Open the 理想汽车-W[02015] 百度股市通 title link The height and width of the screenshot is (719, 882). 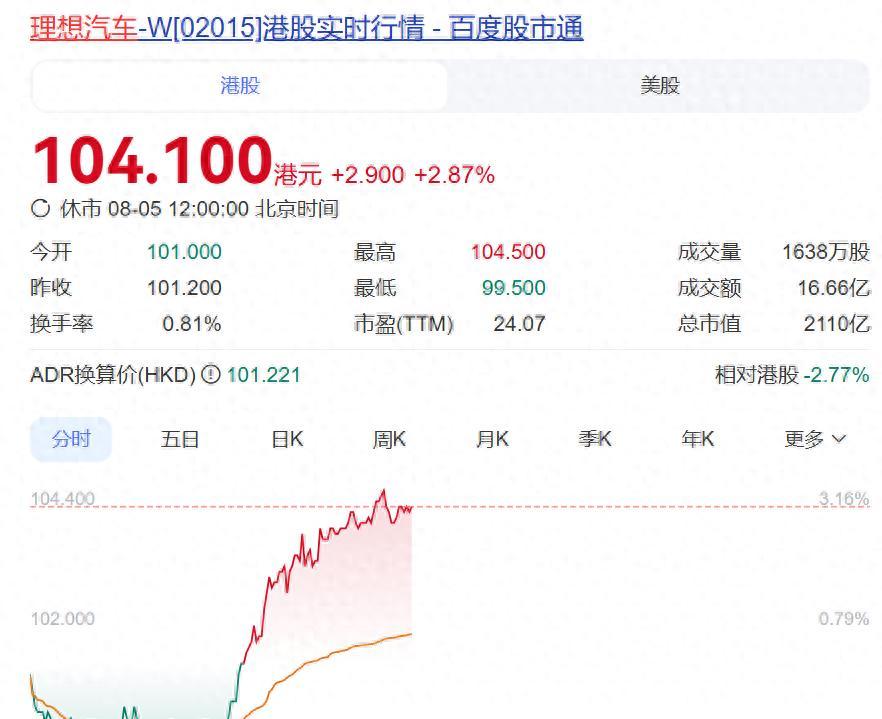pyautogui.click(x=307, y=28)
